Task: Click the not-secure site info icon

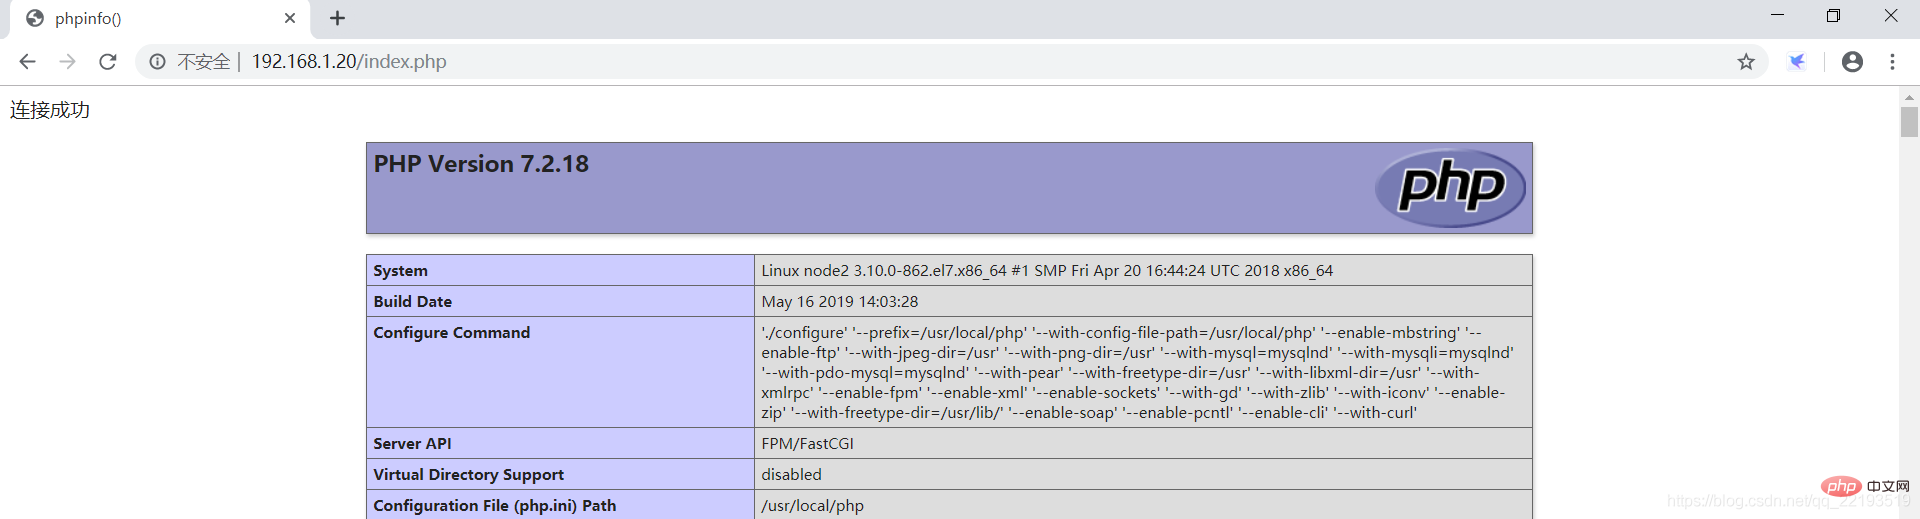Action: [x=157, y=62]
